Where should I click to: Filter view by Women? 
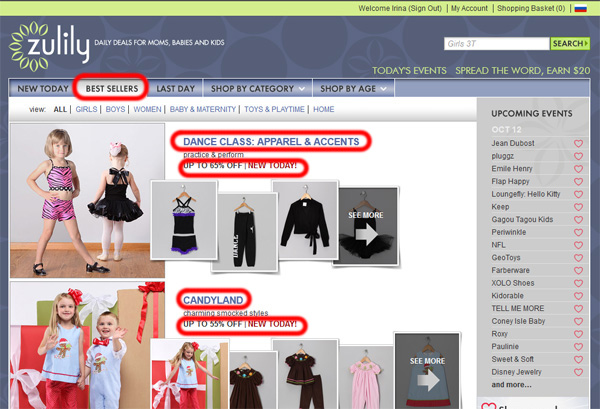click(x=147, y=109)
